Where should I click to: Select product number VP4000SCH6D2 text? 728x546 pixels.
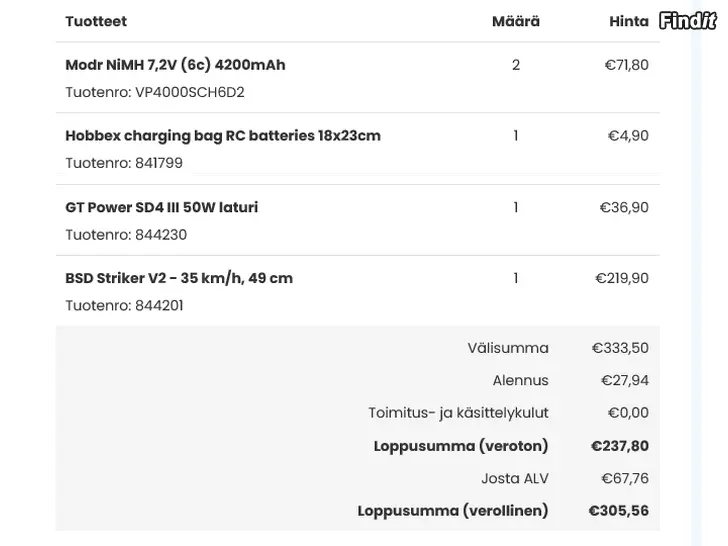(x=189, y=92)
